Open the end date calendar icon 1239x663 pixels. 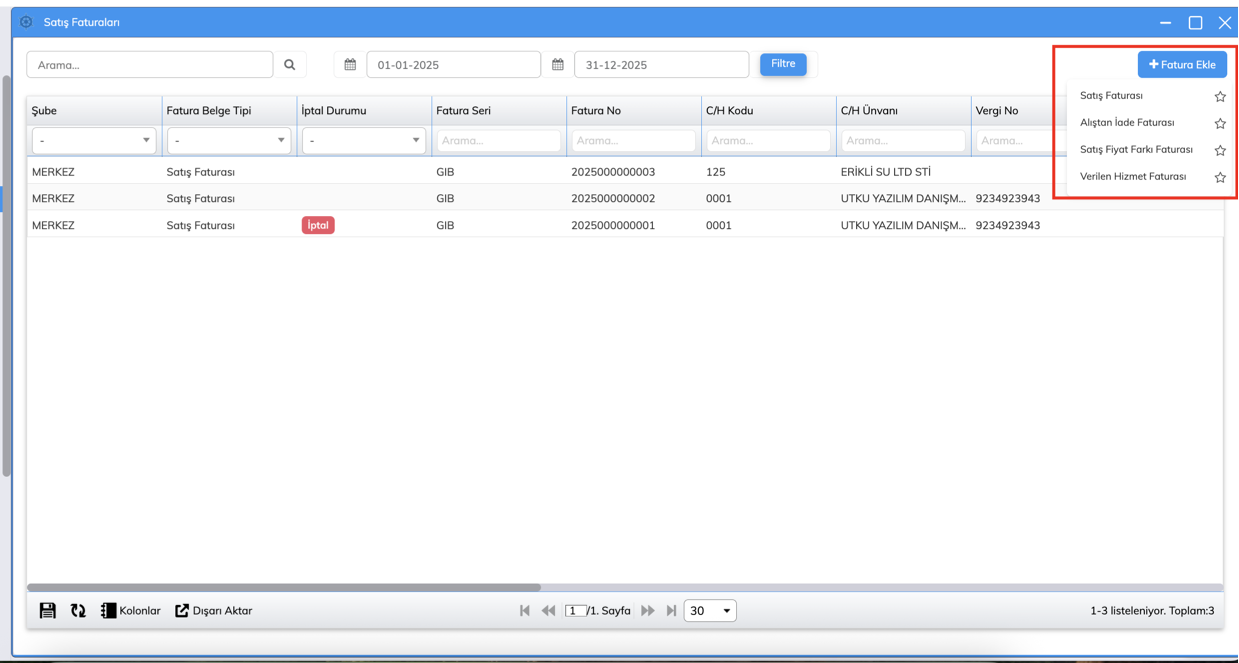558,65
